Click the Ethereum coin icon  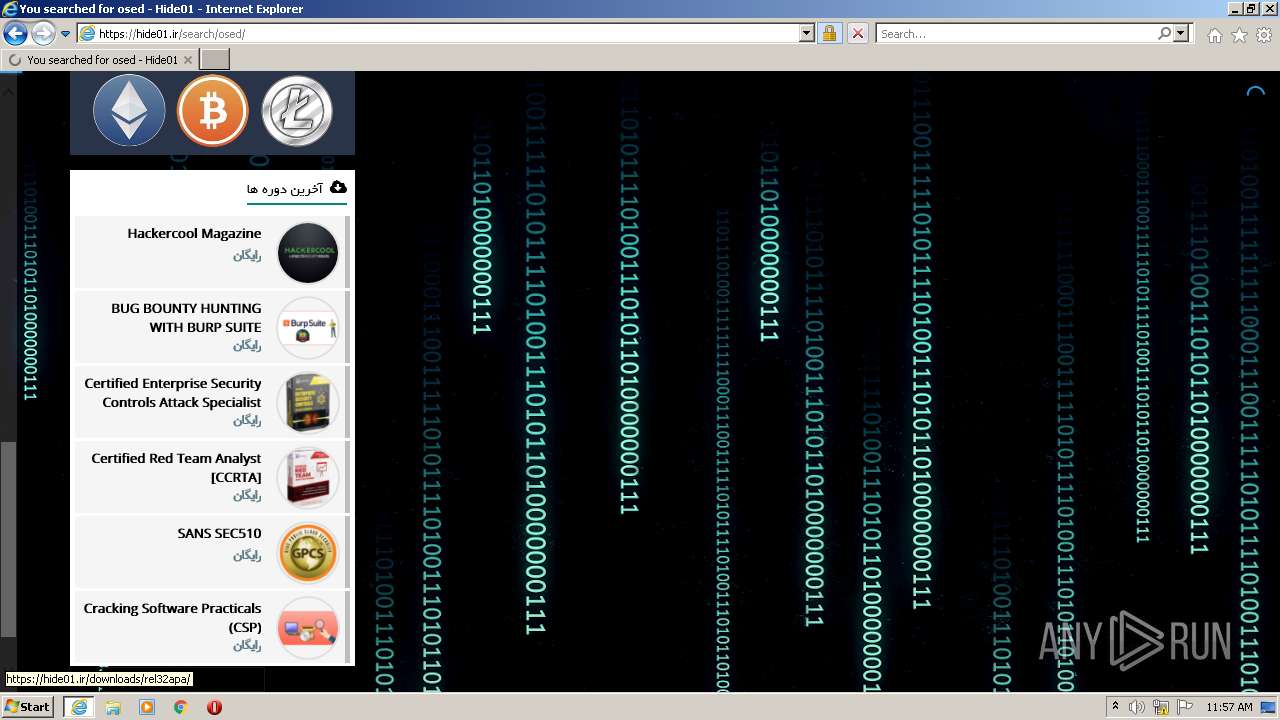[x=129, y=111]
